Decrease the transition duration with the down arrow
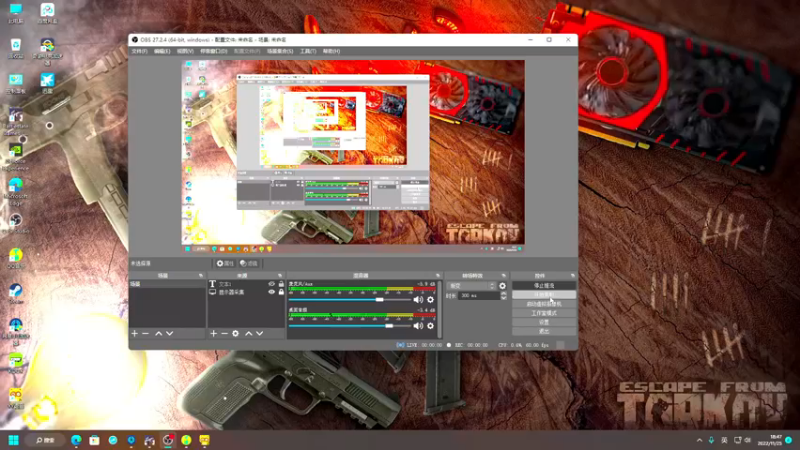The width and height of the screenshot is (800, 450). pos(504,298)
